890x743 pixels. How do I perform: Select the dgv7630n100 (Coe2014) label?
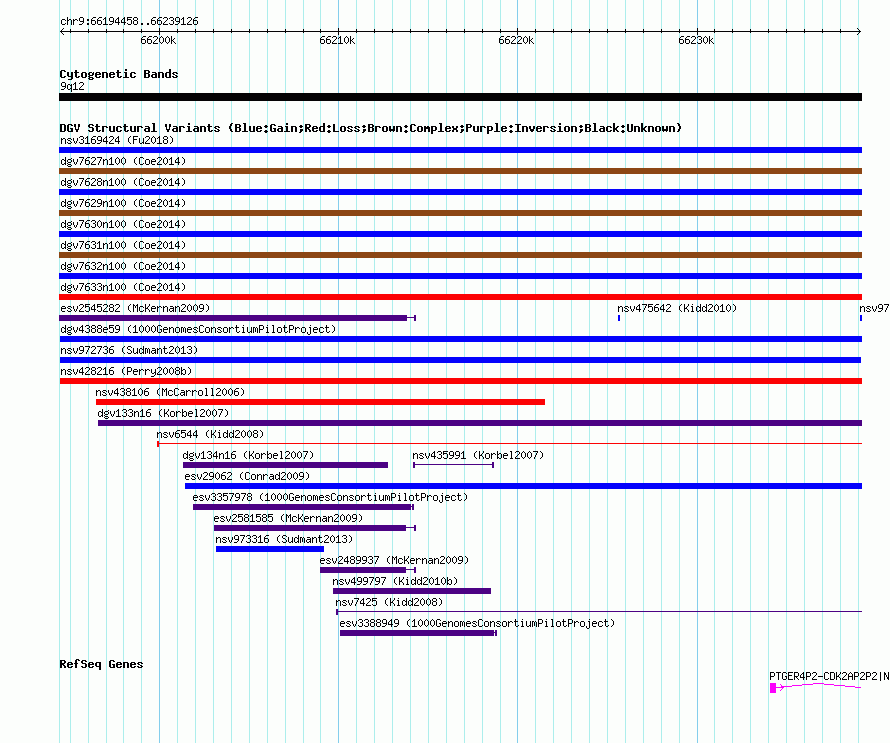[x=123, y=224]
